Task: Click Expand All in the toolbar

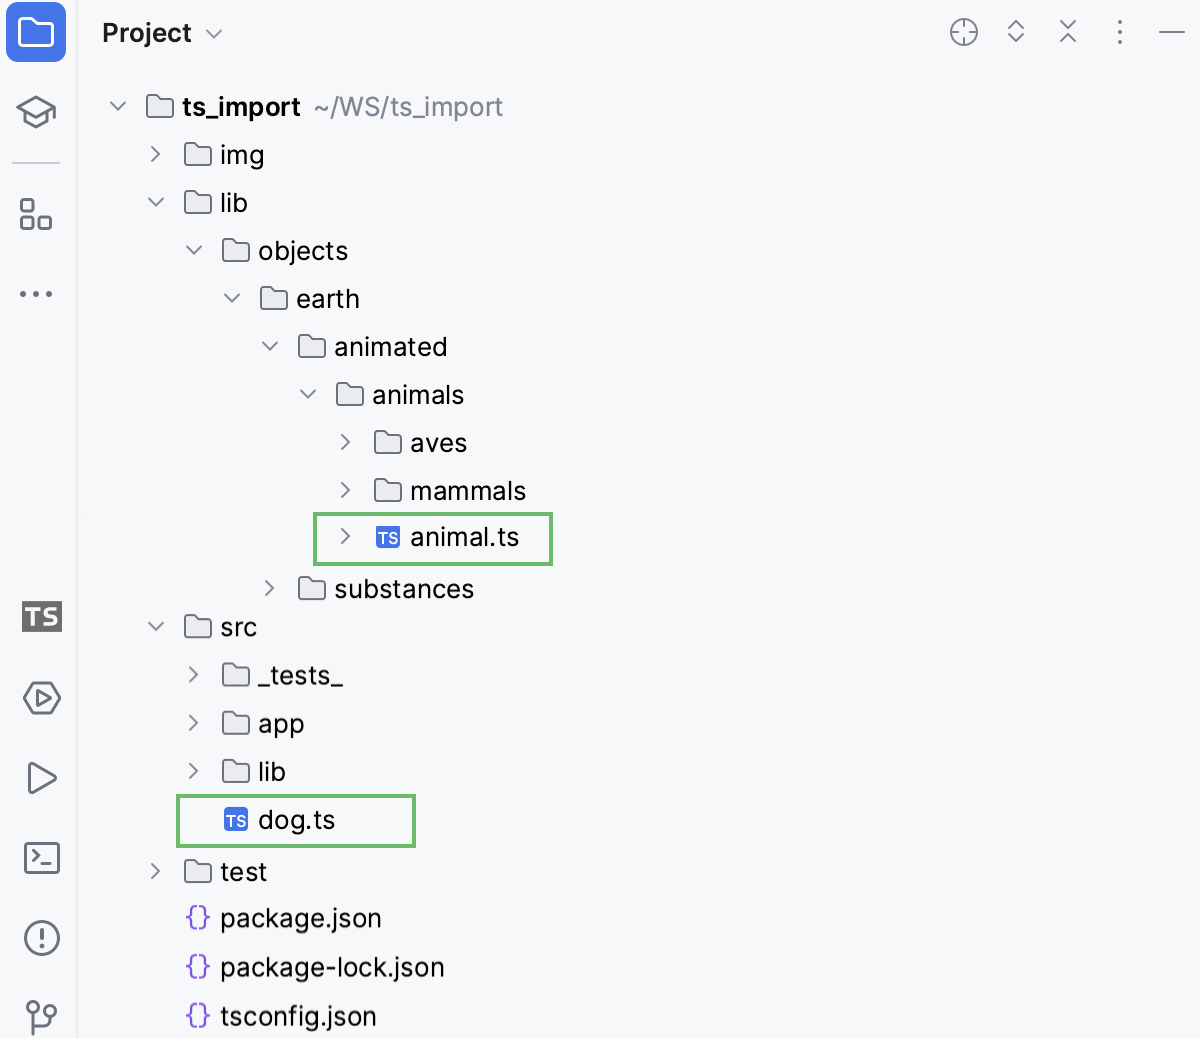Action: [1015, 32]
